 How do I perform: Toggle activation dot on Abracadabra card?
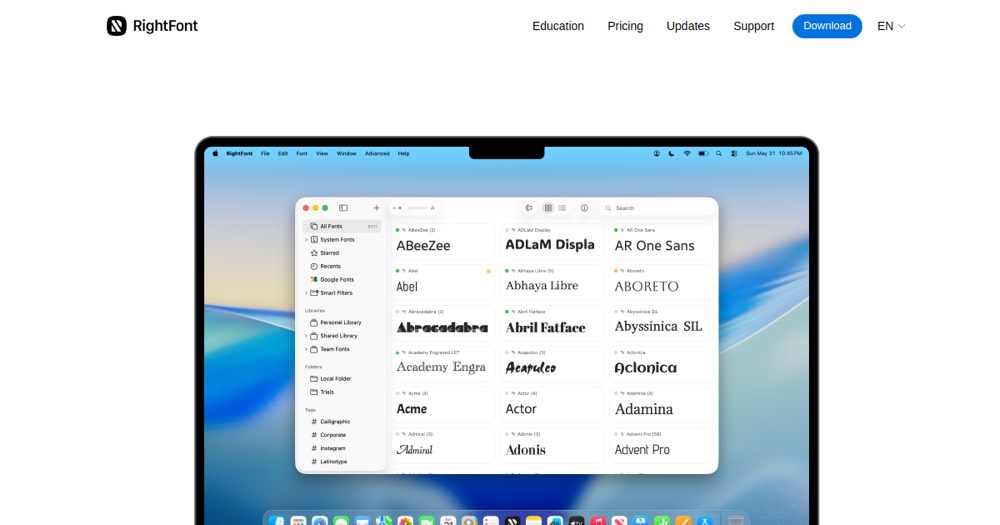click(x=397, y=312)
